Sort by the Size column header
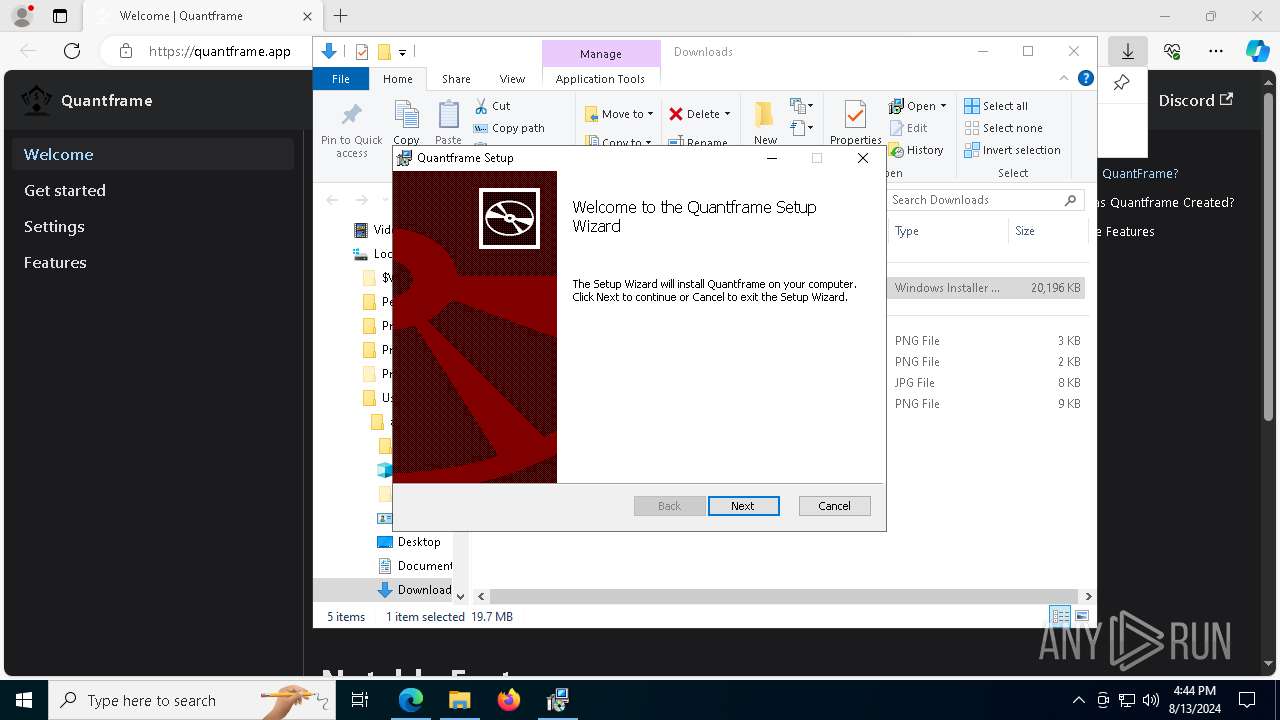Screen dimensions: 1280x720 (x=1047, y=231)
